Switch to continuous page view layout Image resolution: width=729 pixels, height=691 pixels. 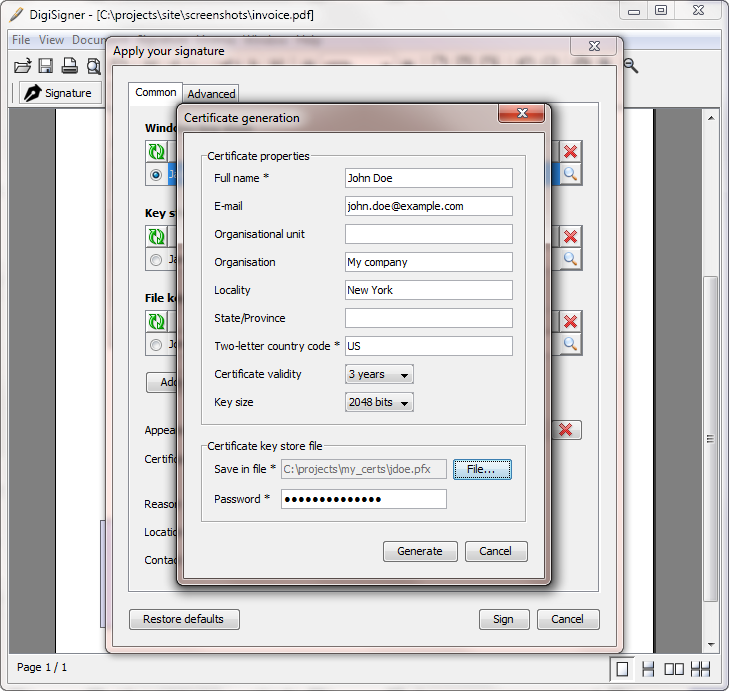(648, 670)
